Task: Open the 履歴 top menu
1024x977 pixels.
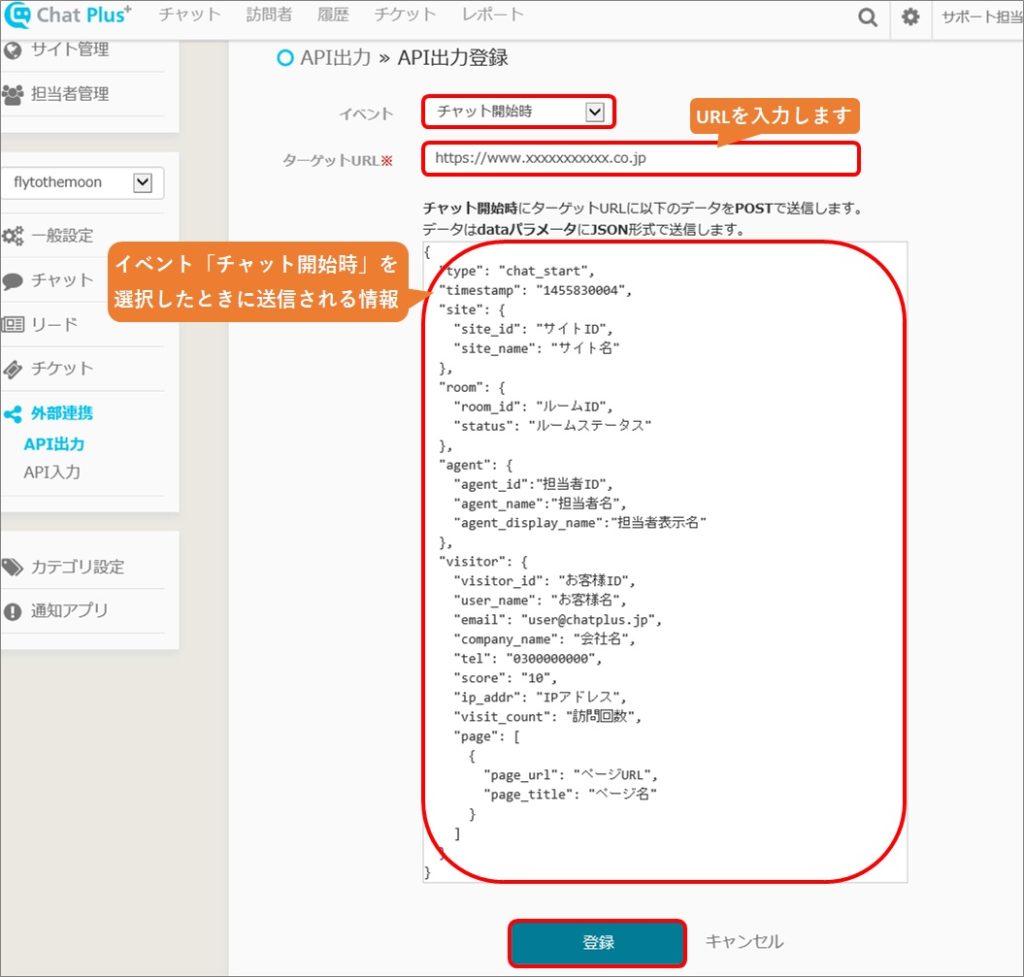Action: coord(332,15)
